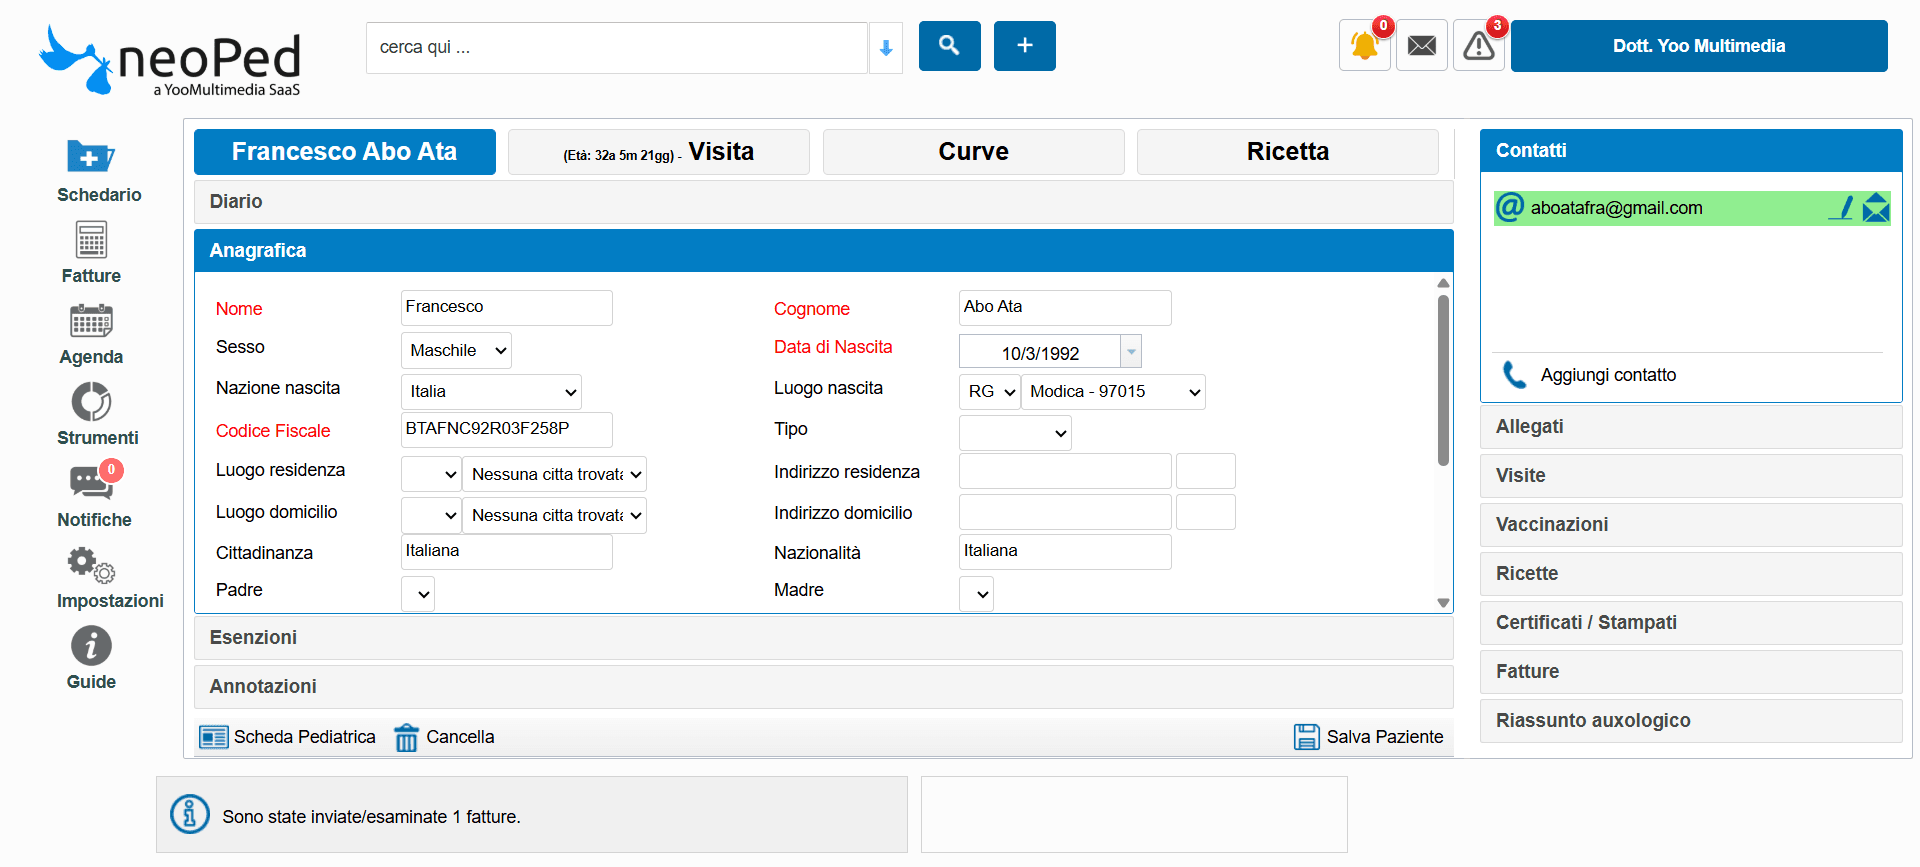Screen dimensions: 1920x867
Task: Expand the Annotazioni section
Action: (x=823, y=687)
